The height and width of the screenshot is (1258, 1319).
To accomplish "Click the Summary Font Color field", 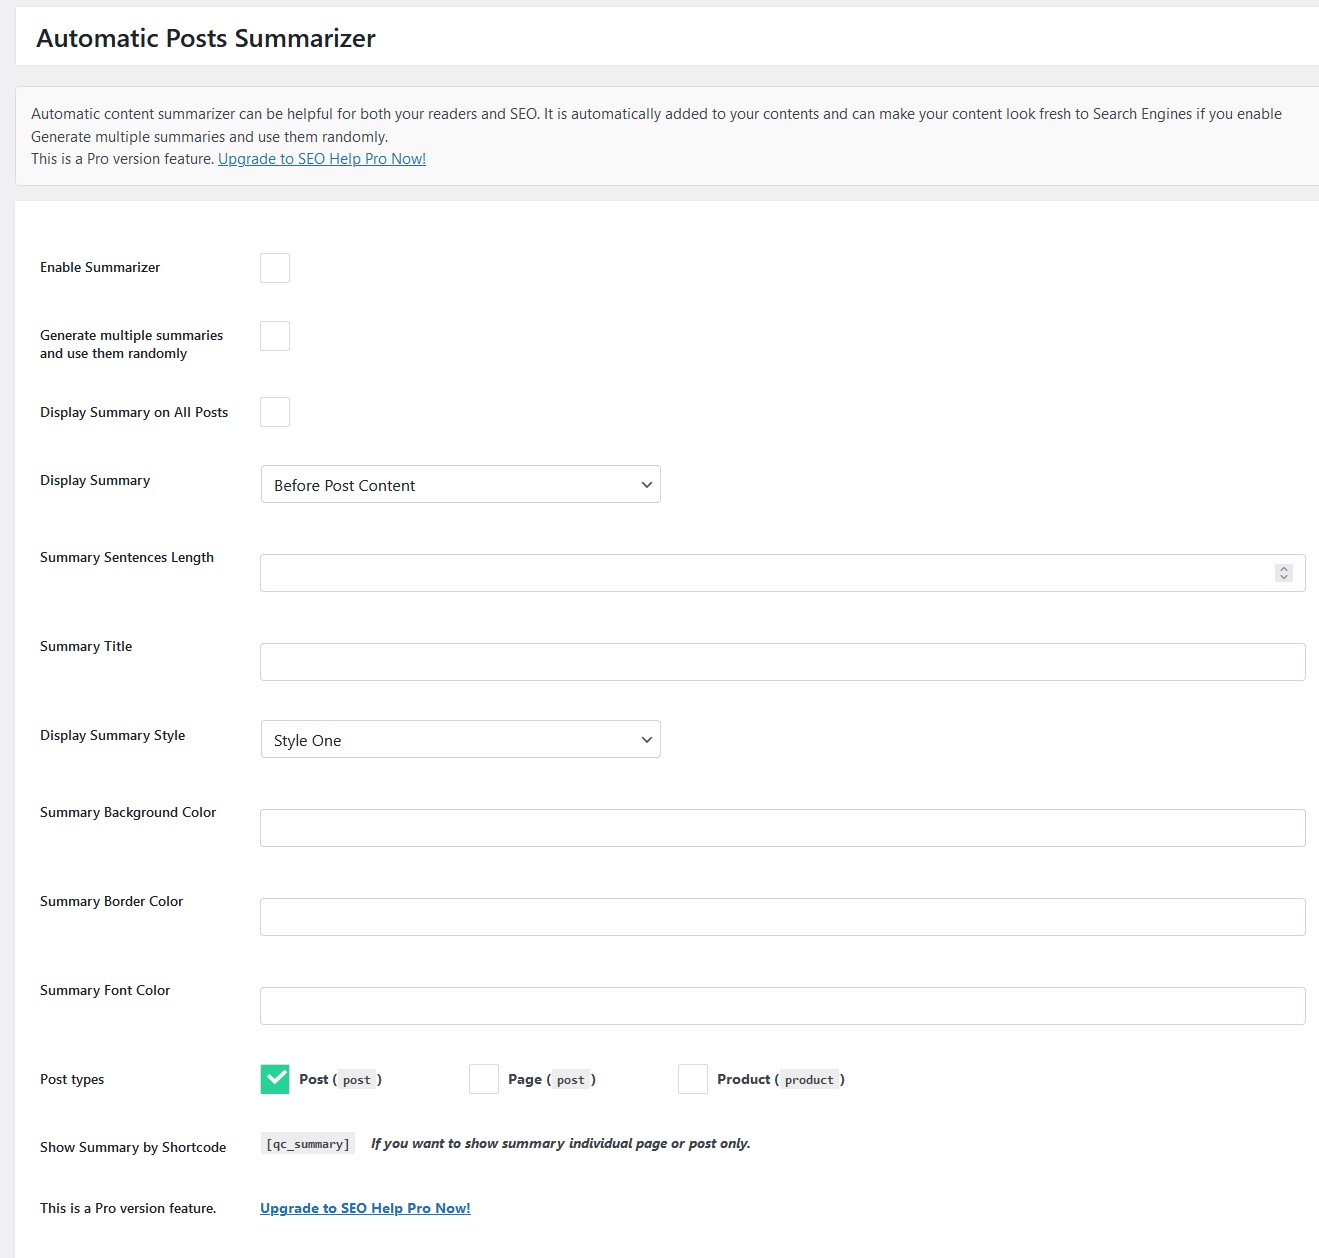I will pyautogui.click(x=782, y=1006).
